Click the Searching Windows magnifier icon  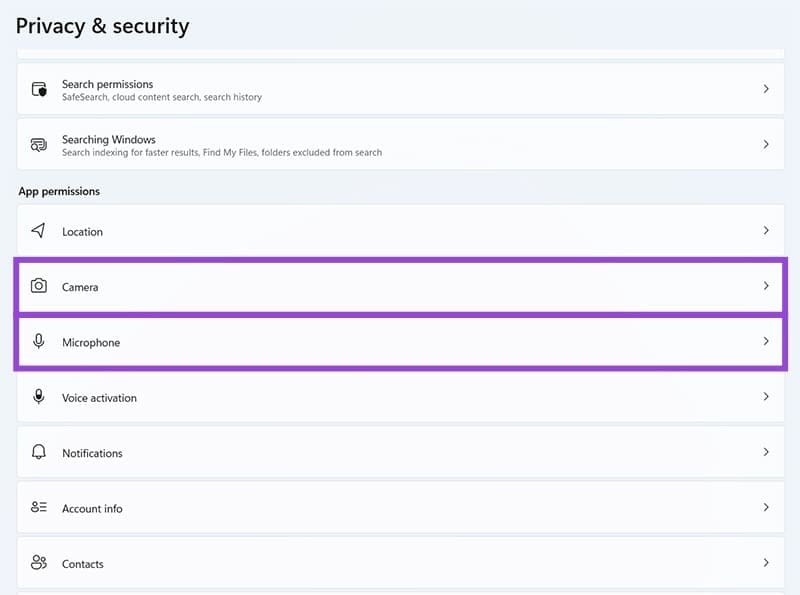pos(39,144)
